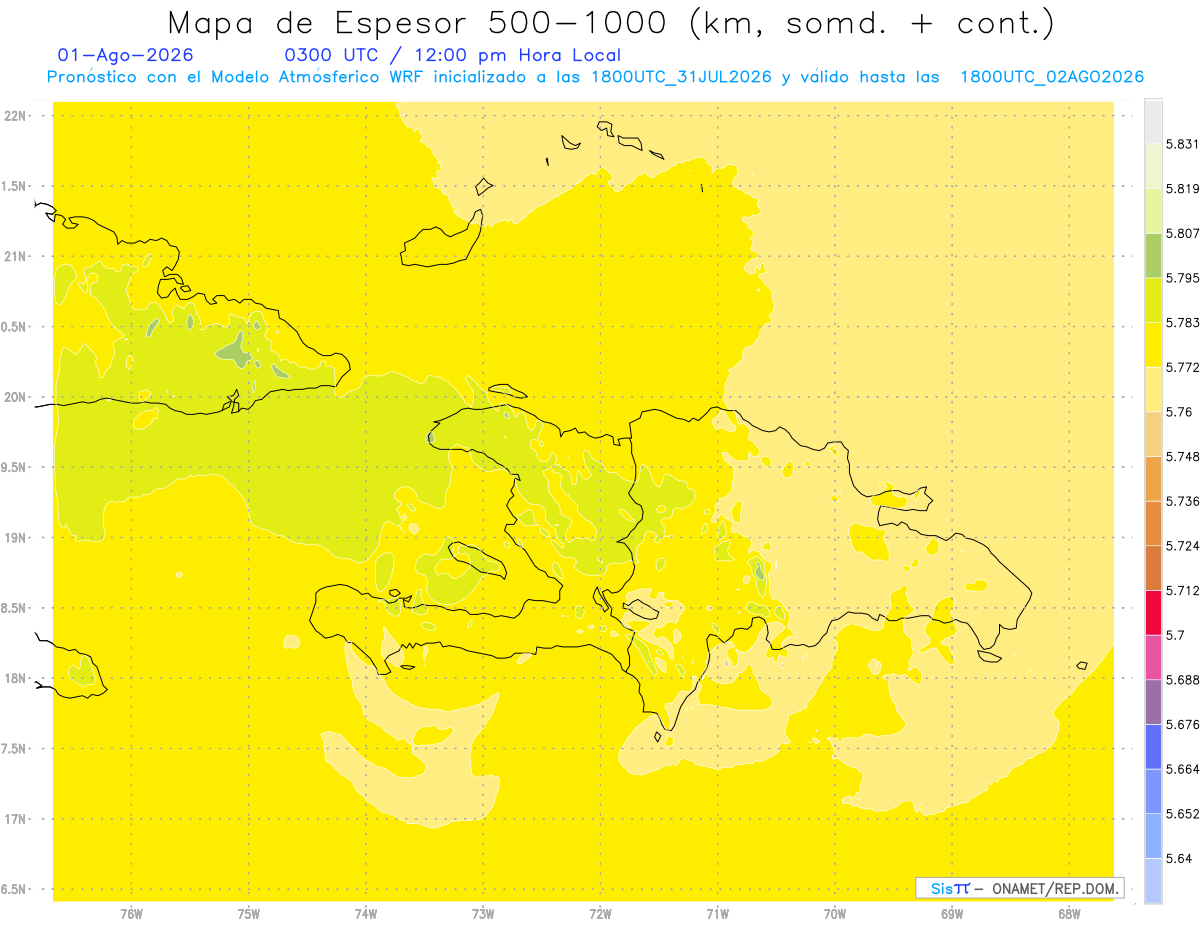Click the latitude label "20N"

tap(15, 397)
